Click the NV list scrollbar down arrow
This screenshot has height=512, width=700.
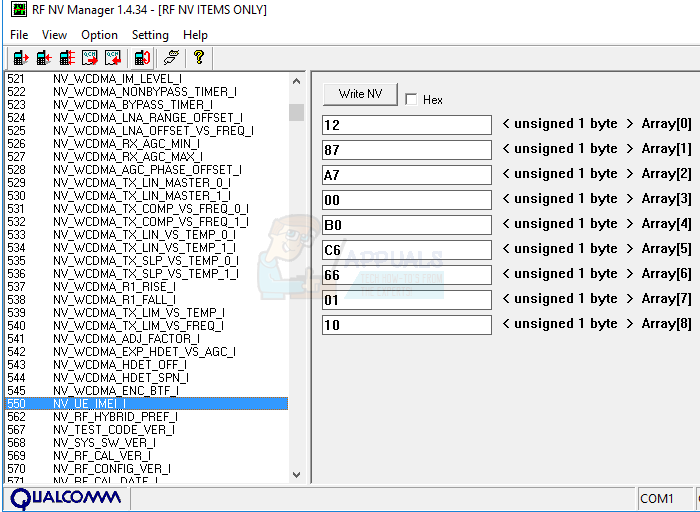click(296, 475)
